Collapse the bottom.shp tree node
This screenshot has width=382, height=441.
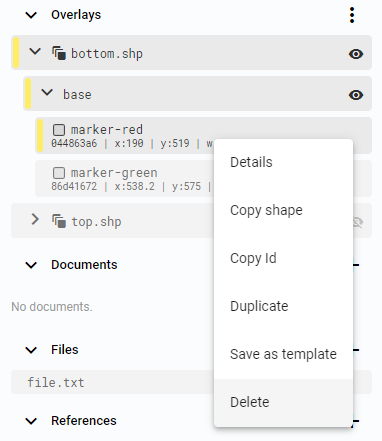35,51
